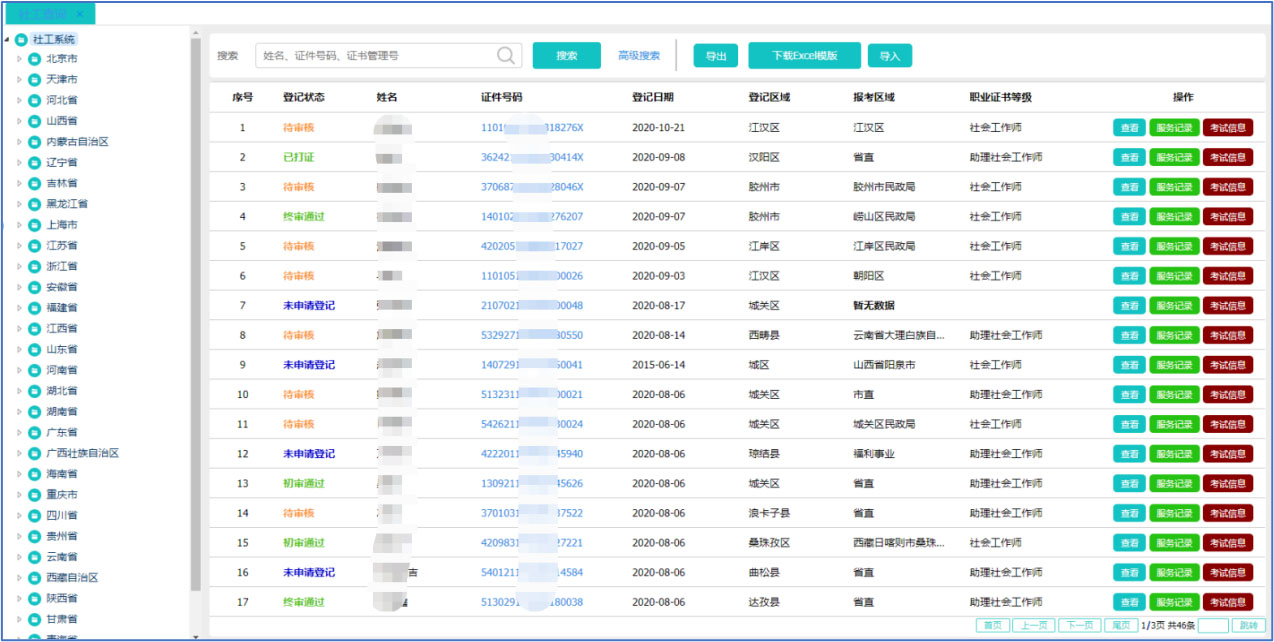
Task: Select 西藏自治区 in the region tree
Action: point(72,578)
